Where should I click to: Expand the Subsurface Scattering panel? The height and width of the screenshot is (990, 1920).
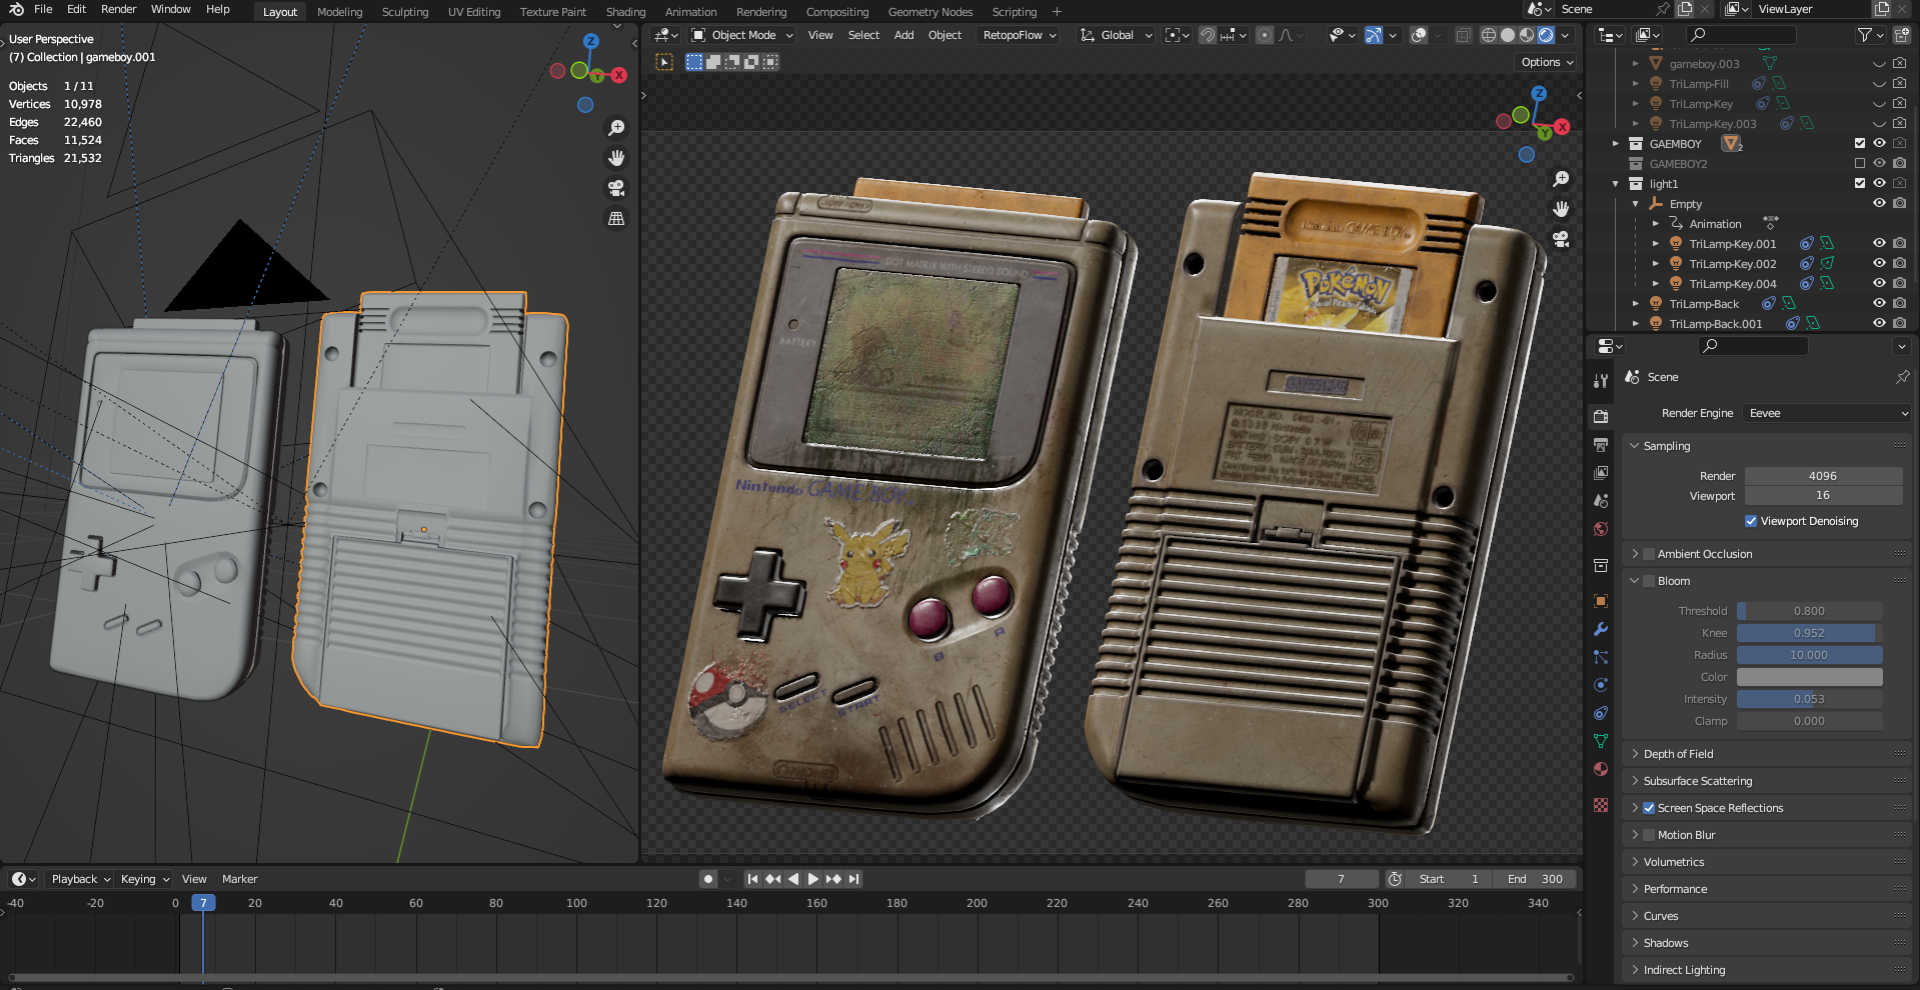click(x=1635, y=781)
